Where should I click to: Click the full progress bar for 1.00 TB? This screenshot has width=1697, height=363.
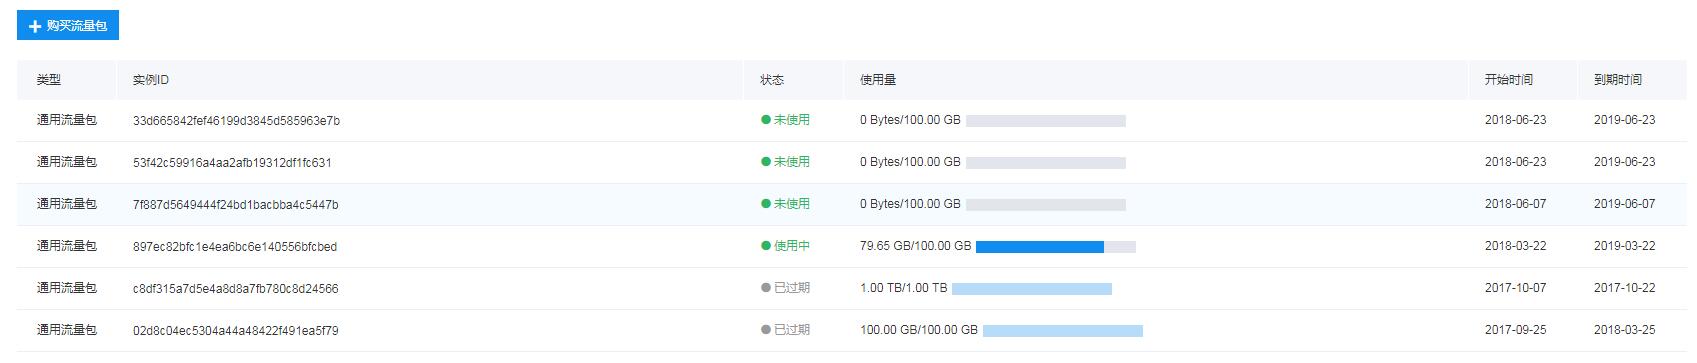coord(1032,289)
